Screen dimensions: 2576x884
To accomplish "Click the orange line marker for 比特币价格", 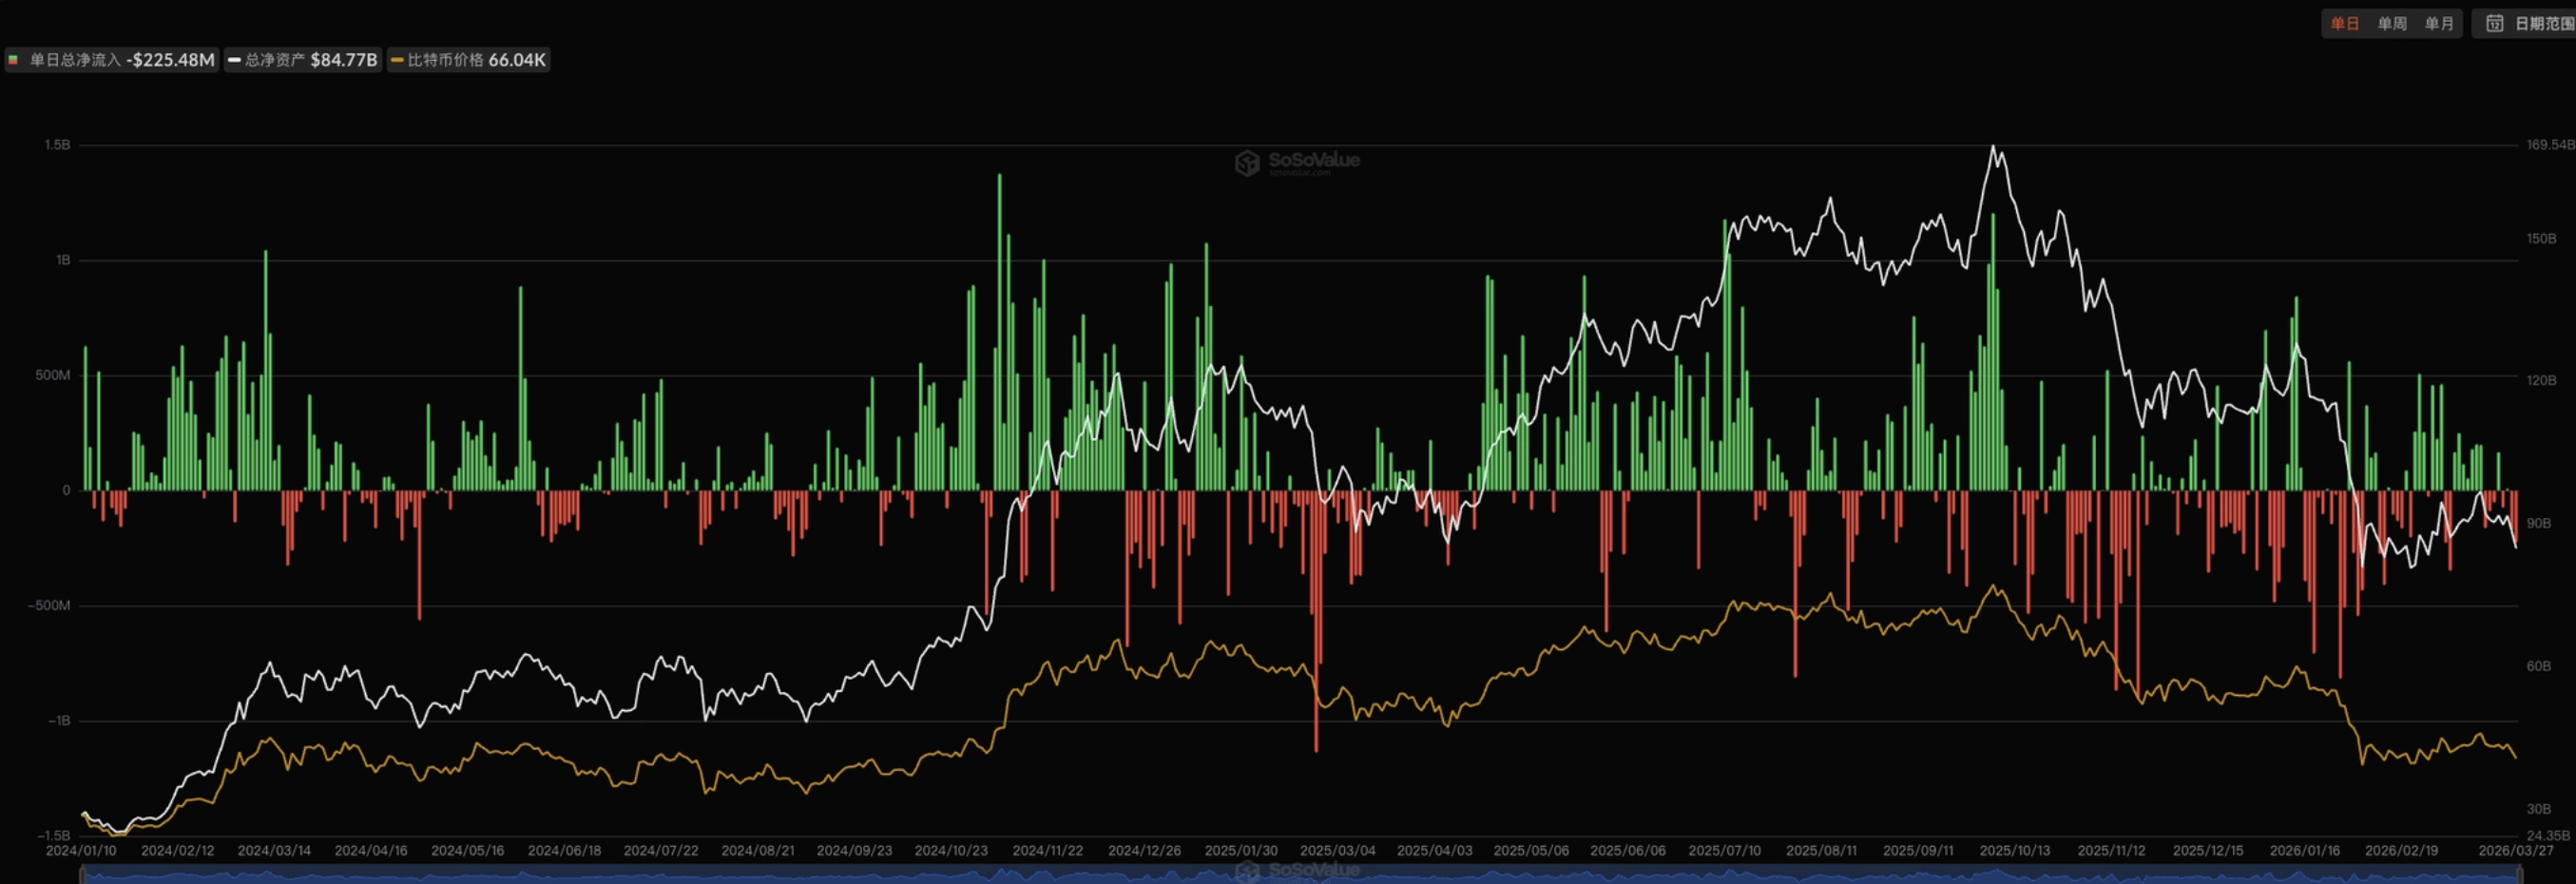I will 397,60.
